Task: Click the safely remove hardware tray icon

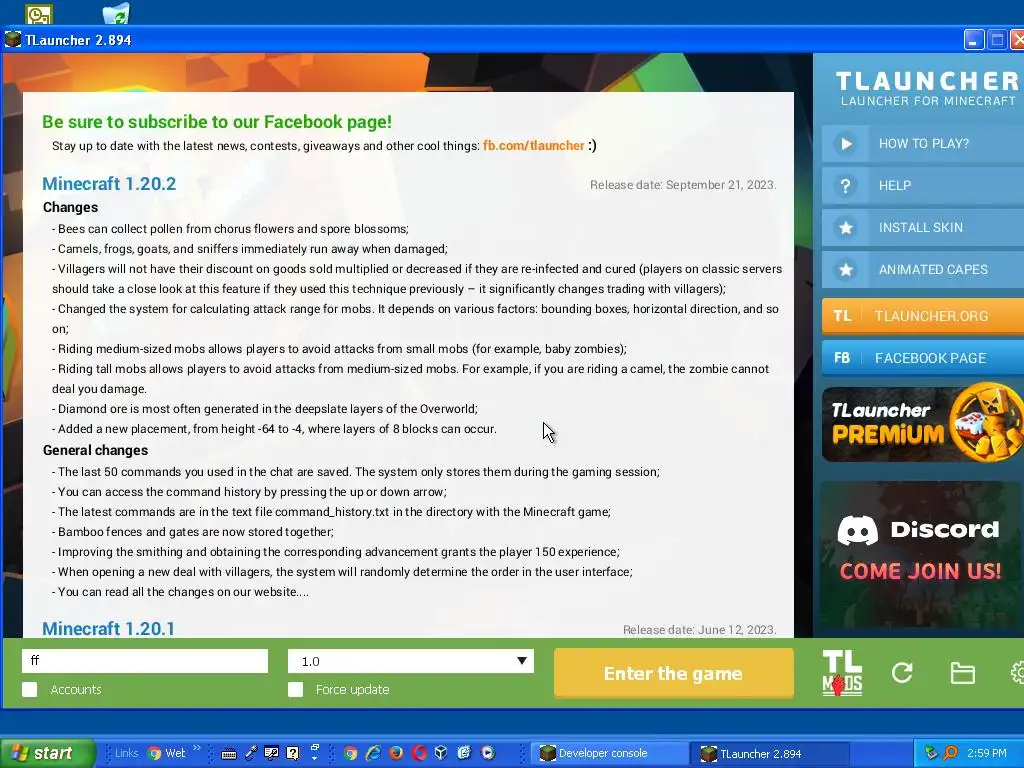Action: (x=932, y=753)
